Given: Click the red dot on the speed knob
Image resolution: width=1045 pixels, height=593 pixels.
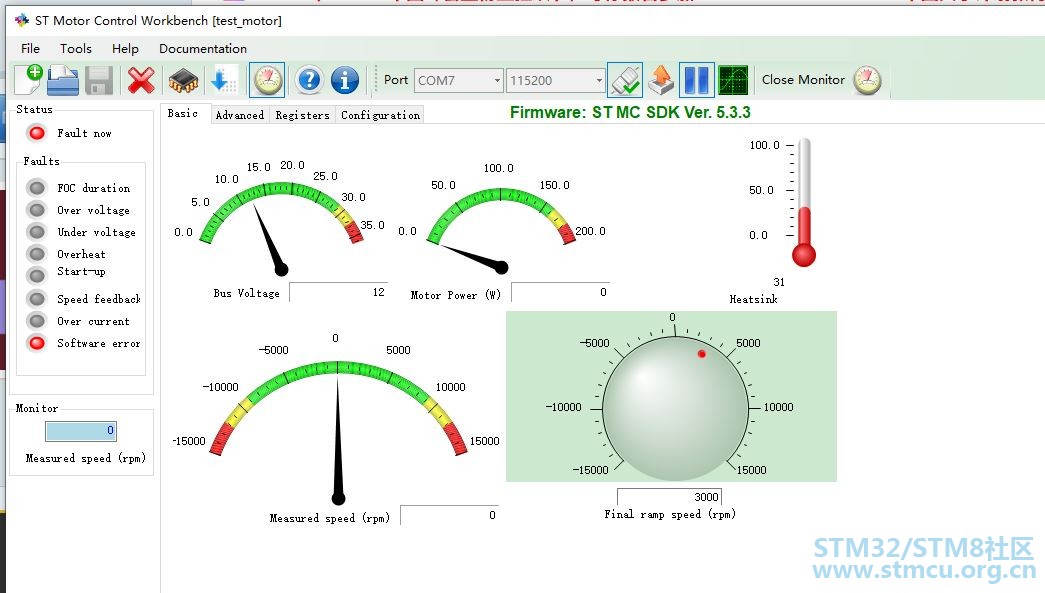Looking at the screenshot, I should coord(702,354).
